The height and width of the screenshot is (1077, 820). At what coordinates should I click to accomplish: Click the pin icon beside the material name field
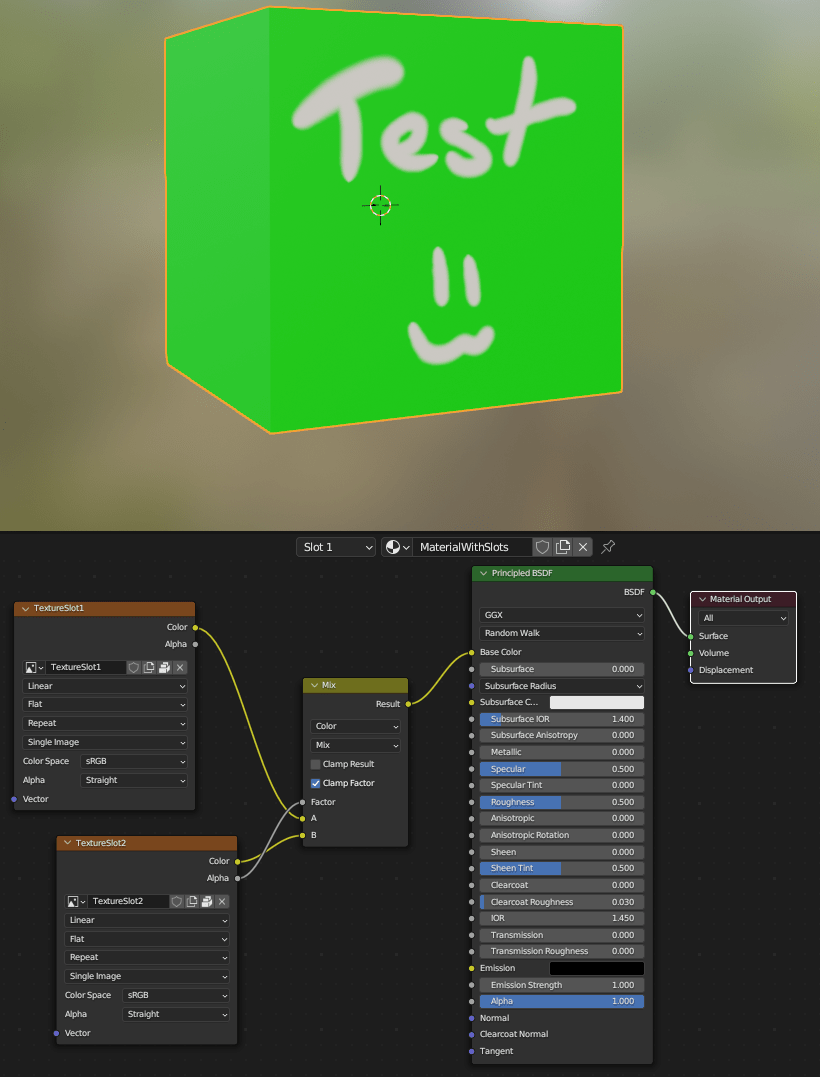(608, 546)
